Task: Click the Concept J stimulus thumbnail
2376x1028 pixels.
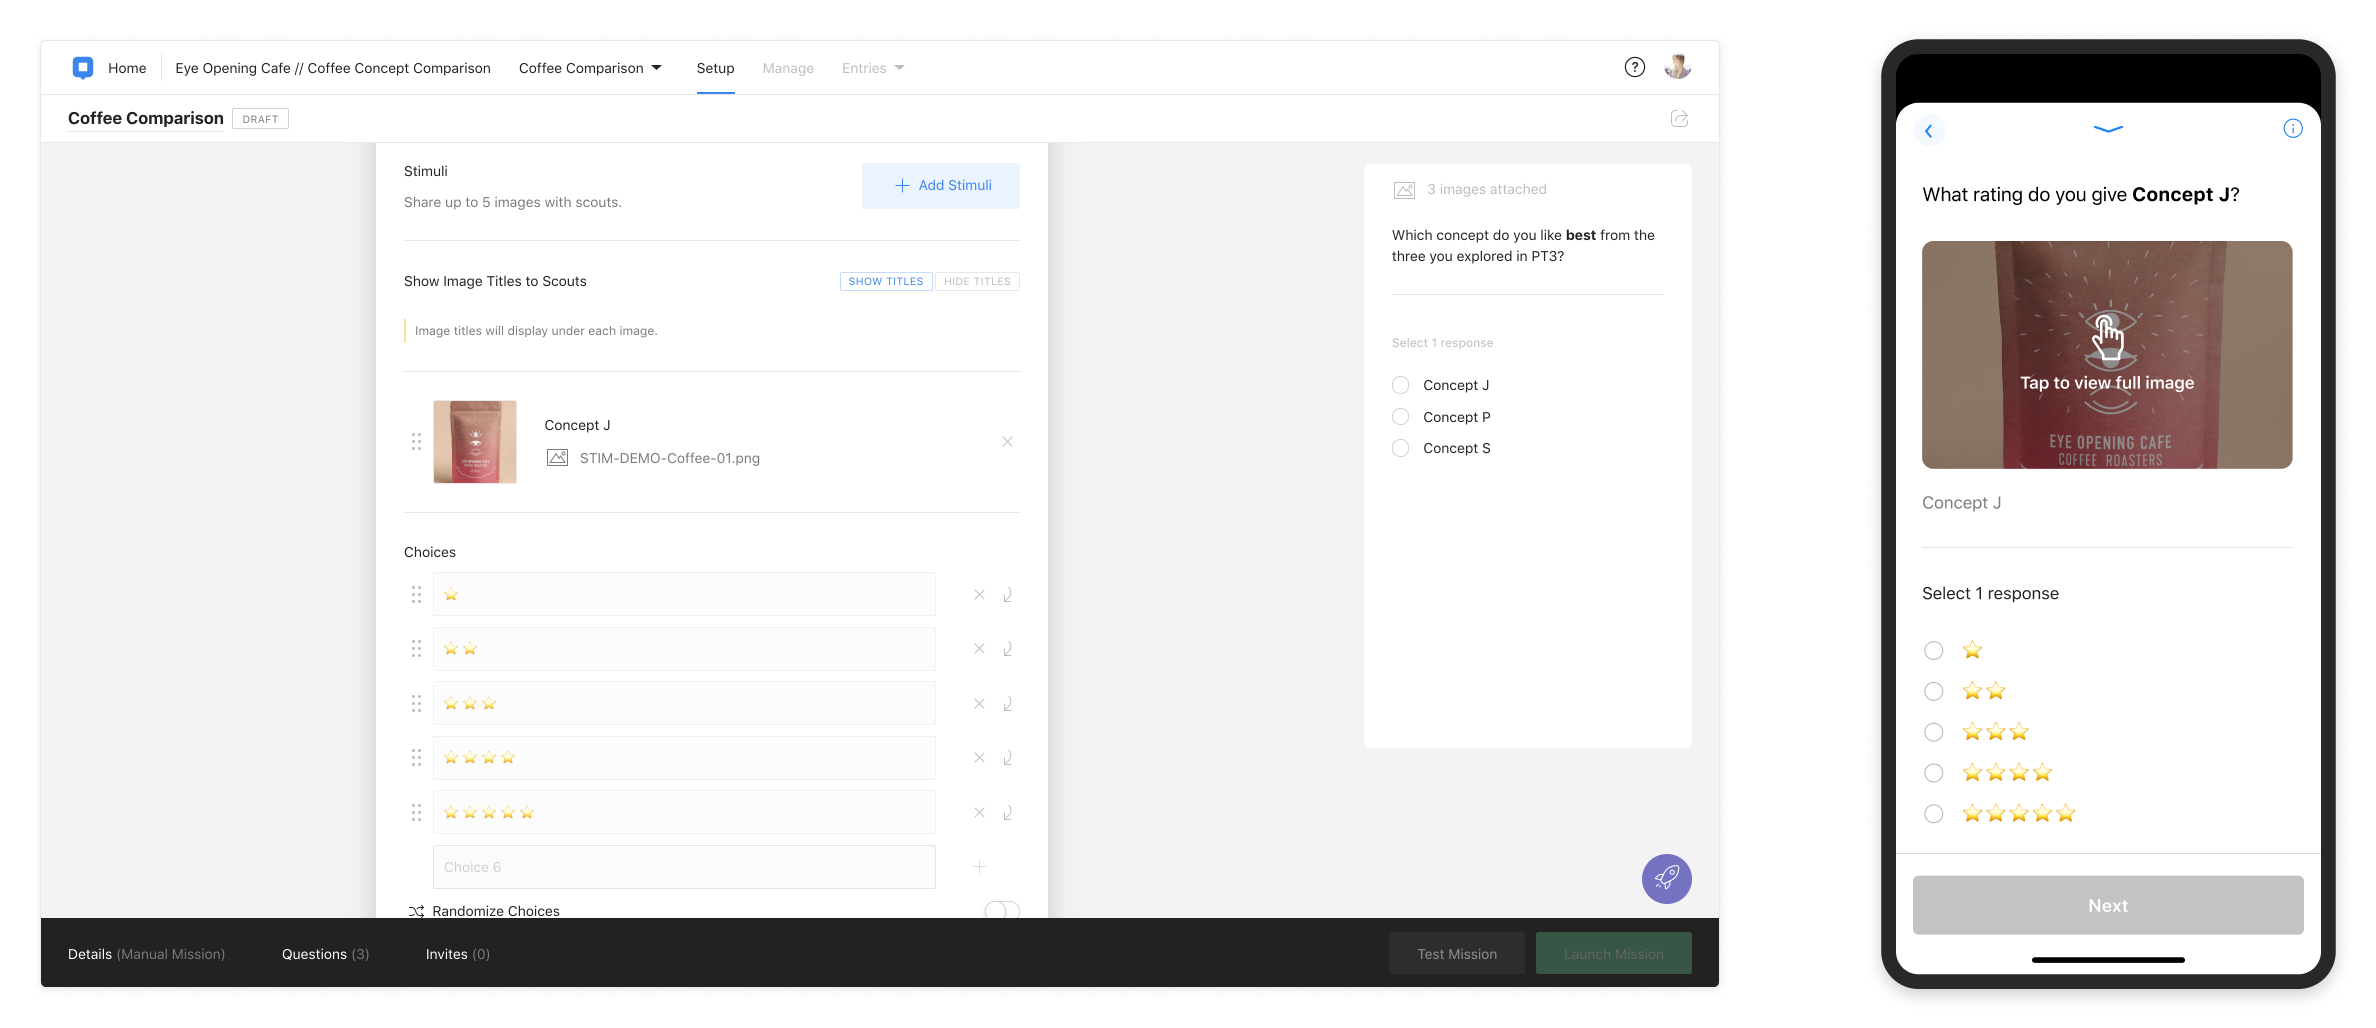Action: click(475, 442)
